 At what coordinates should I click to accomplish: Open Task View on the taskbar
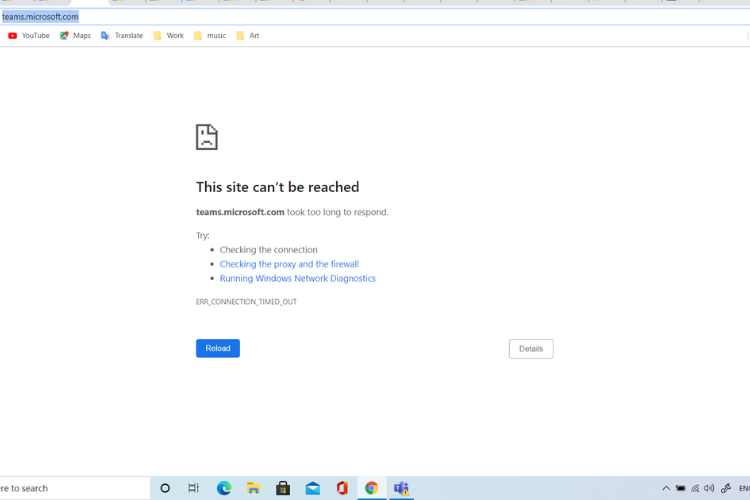coord(194,488)
